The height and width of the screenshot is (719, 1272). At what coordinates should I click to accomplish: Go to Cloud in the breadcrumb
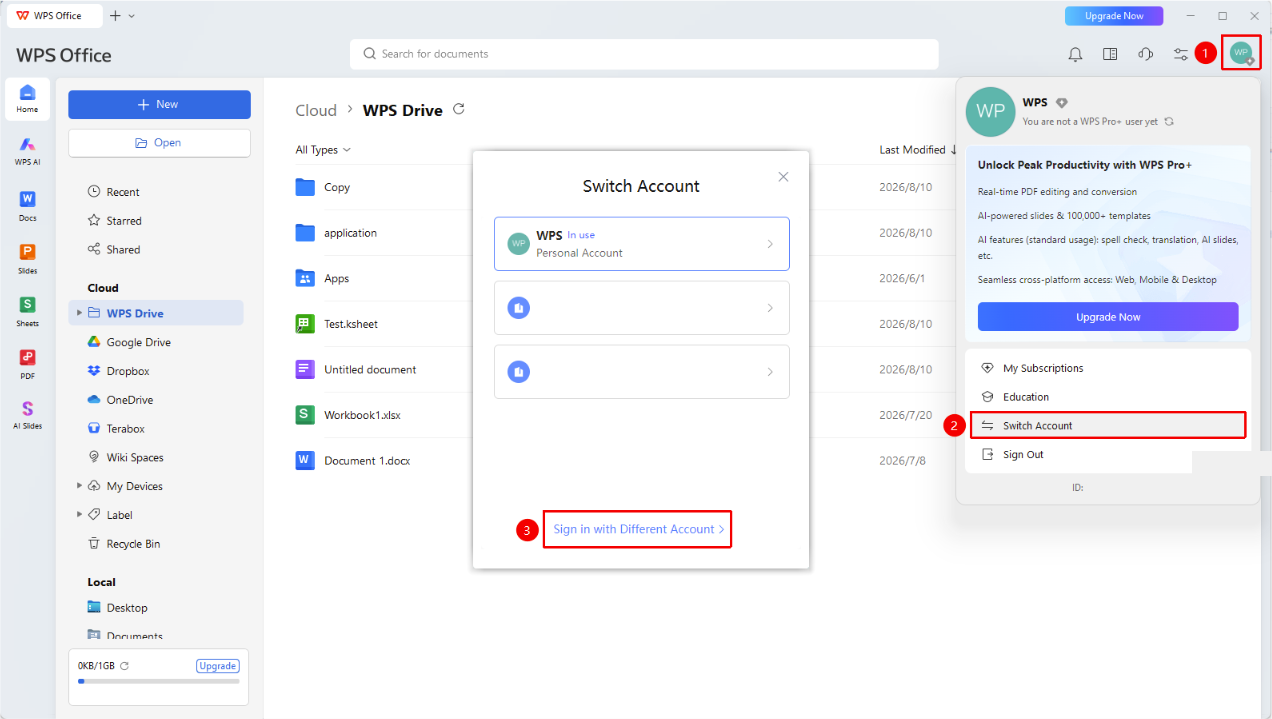(x=316, y=110)
